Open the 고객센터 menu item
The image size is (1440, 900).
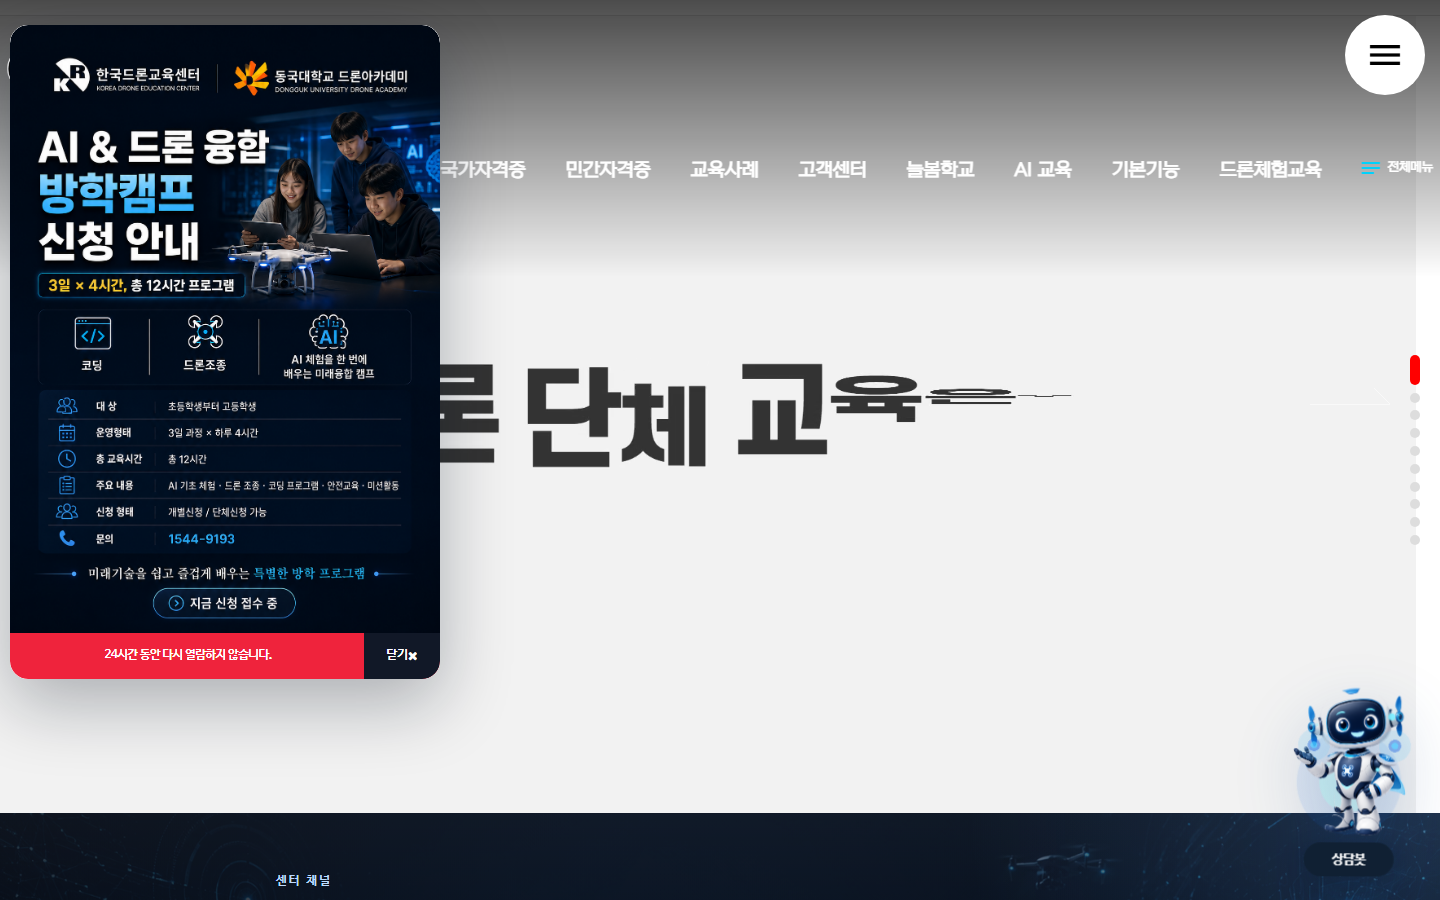coord(832,169)
